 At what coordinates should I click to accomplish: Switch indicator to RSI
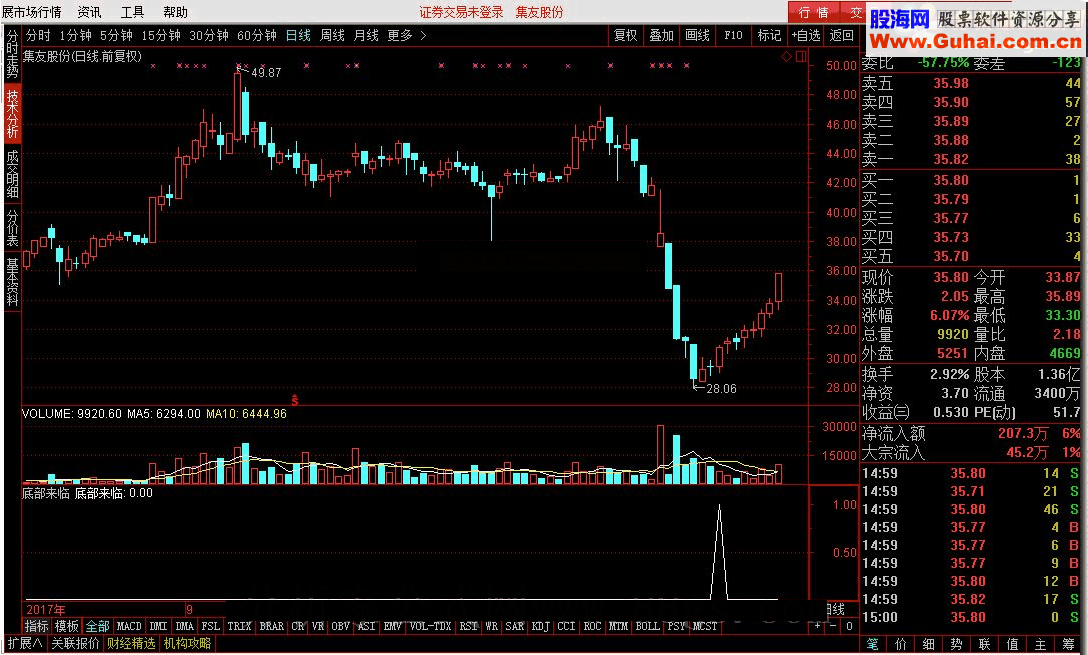tap(469, 626)
